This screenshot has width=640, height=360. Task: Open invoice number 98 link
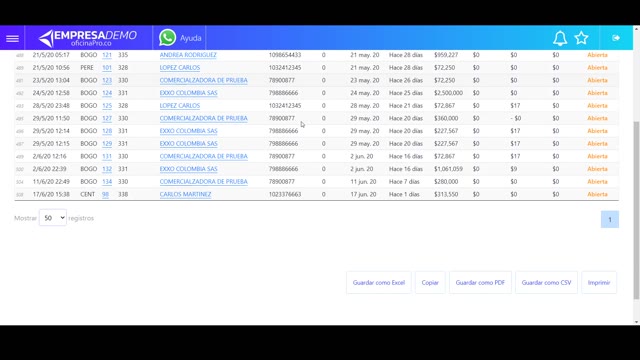[x=105, y=194]
